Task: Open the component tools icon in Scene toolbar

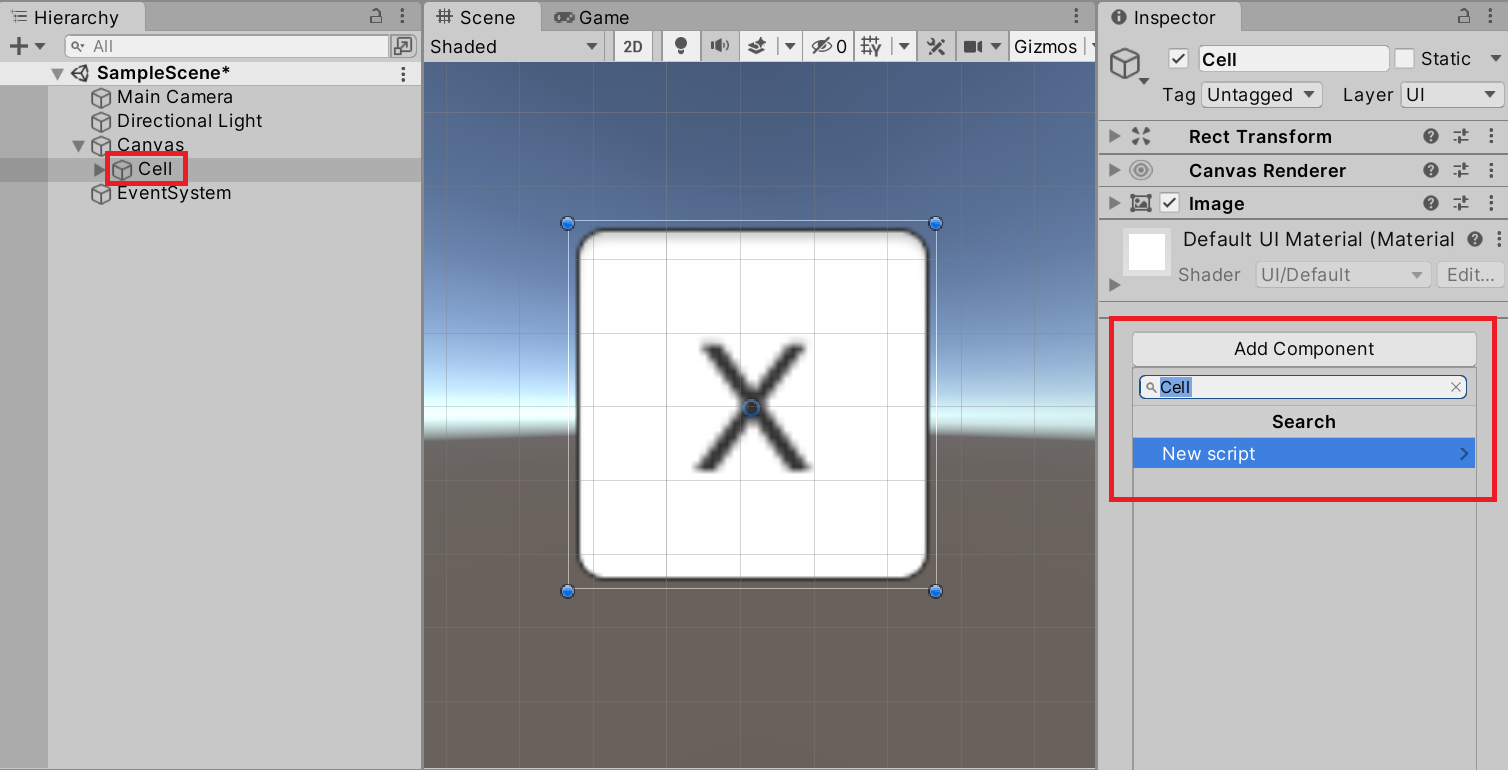Action: tap(936, 46)
